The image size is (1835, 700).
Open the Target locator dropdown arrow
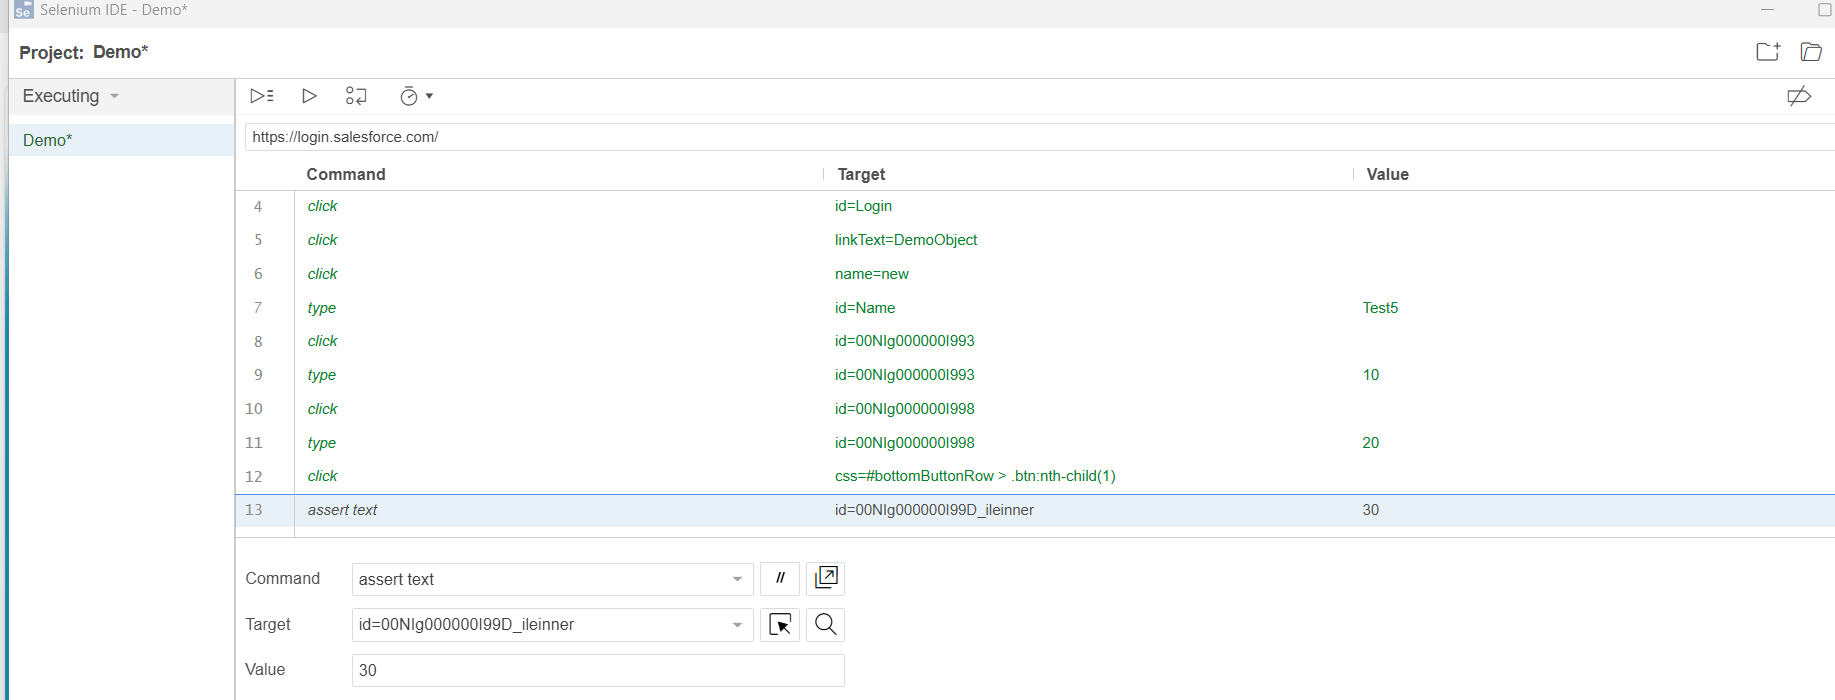(x=737, y=625)
